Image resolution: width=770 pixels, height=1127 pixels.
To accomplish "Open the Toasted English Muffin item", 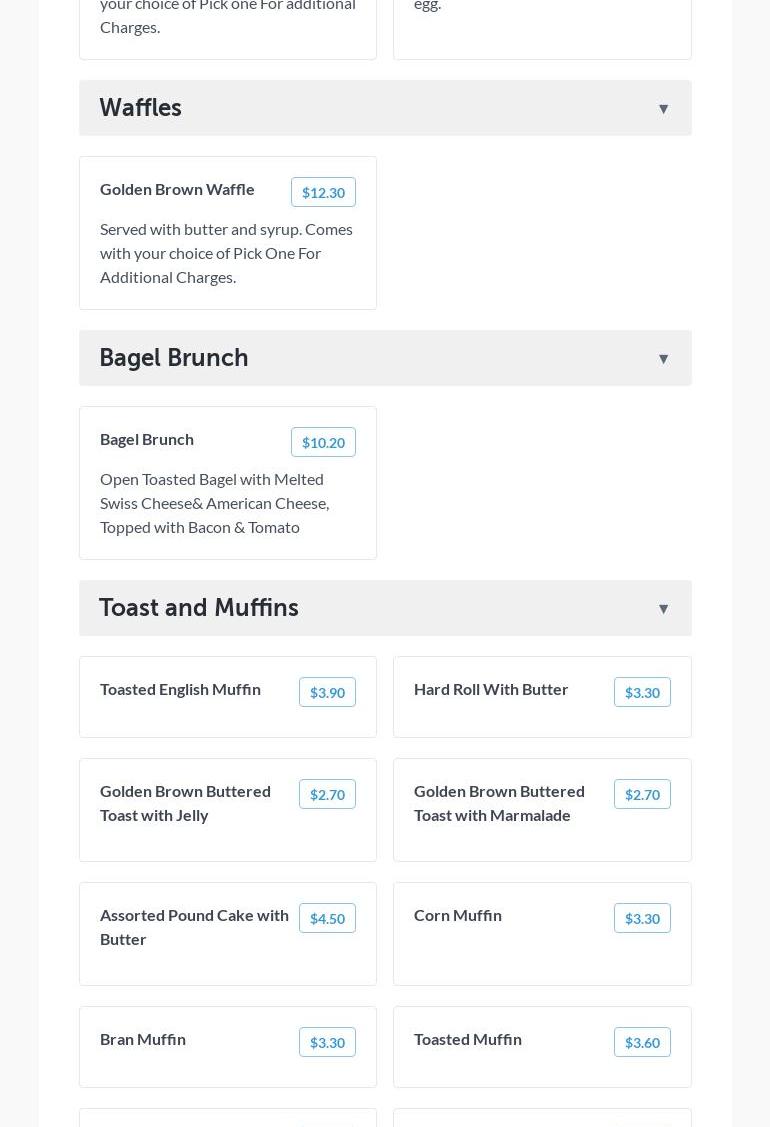I will (180, 689).
